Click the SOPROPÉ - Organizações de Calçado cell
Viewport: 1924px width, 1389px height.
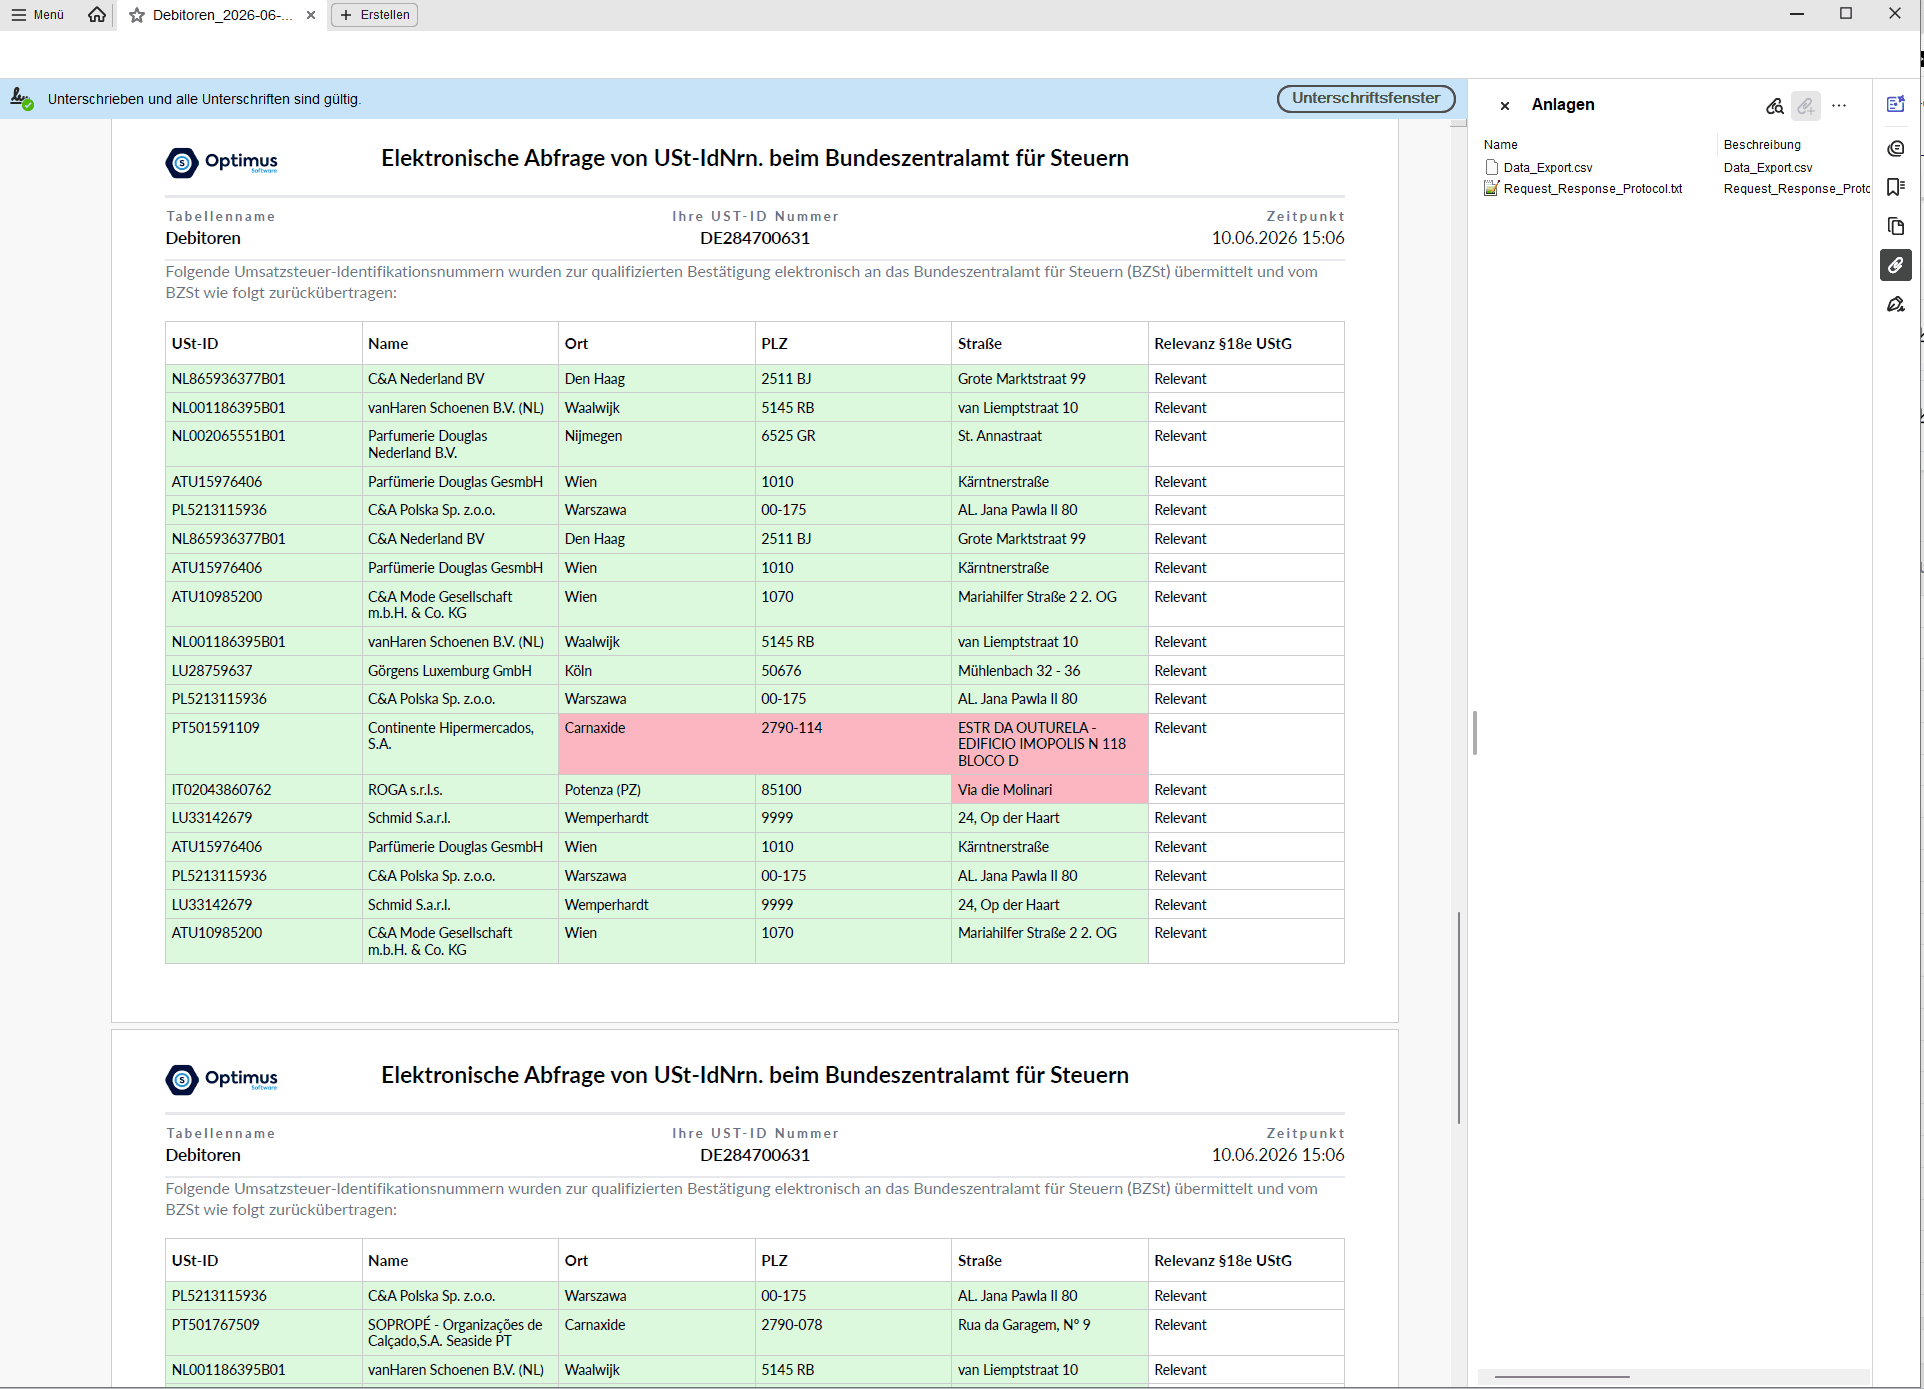[x=459, y=1333]
